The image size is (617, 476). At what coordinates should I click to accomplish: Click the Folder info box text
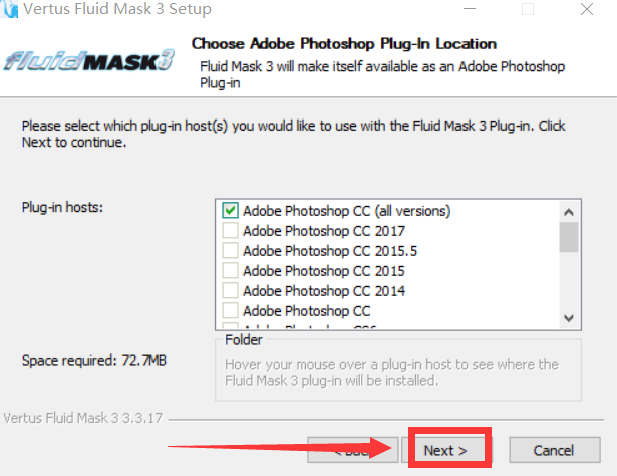coord(392,373)
